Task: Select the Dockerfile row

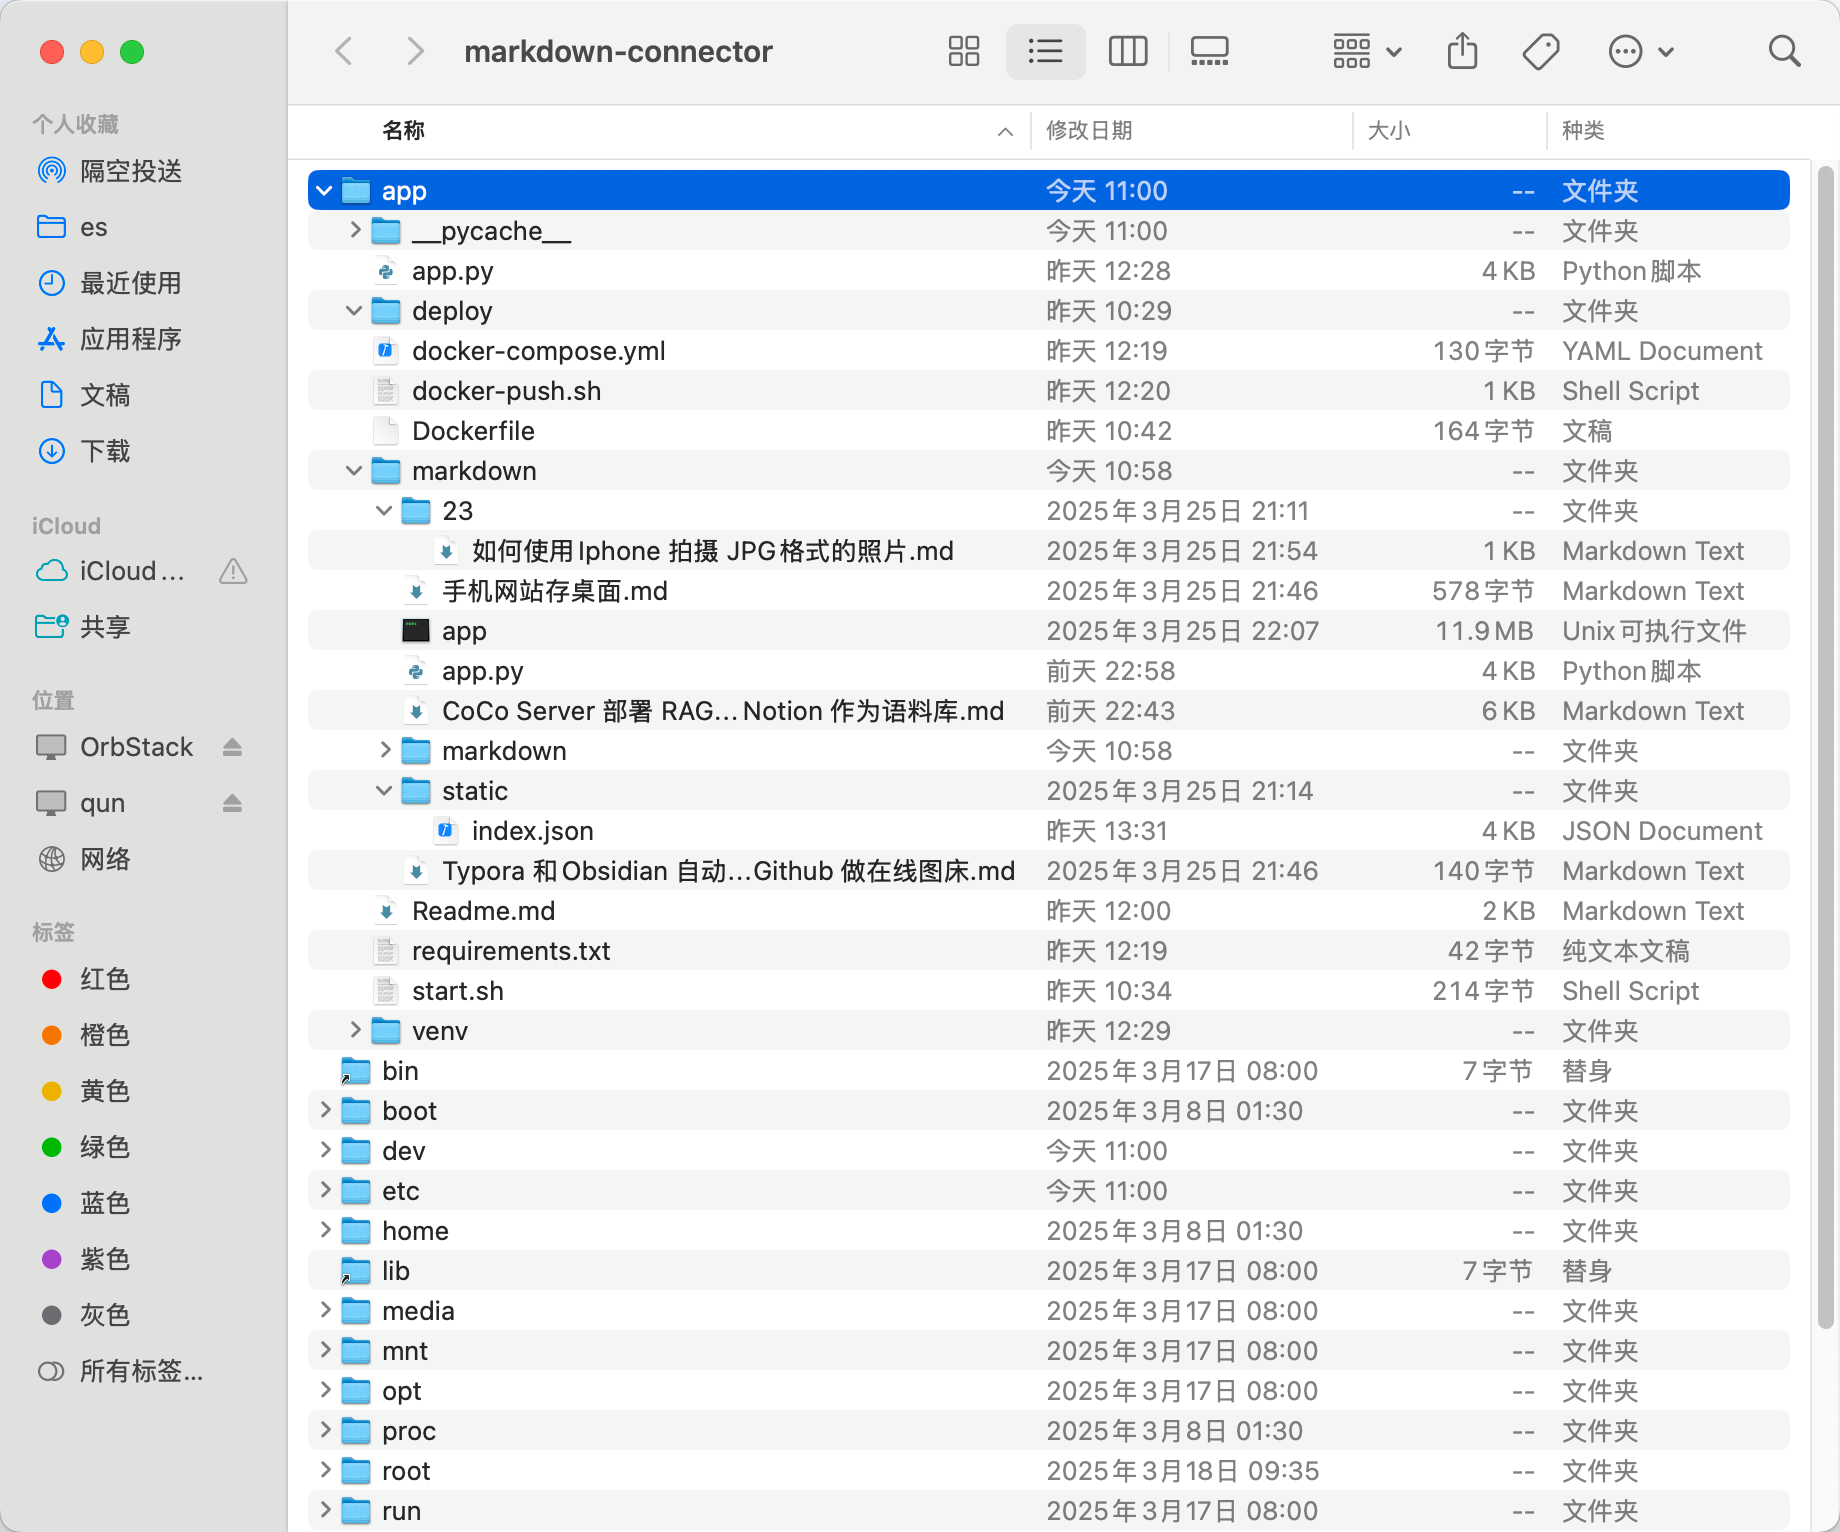Action: pyautogui.click(x=1048, y=431)
